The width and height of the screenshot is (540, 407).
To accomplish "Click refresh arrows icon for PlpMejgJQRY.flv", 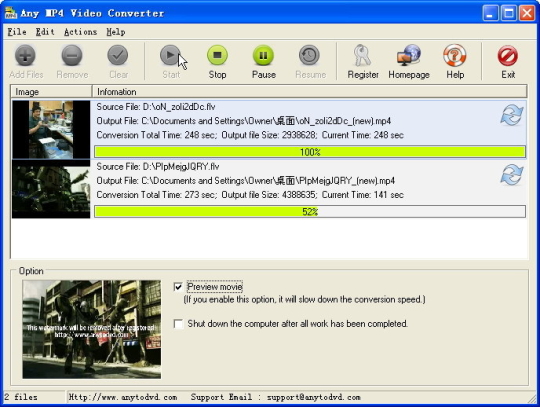I will (x=512, y=175).
